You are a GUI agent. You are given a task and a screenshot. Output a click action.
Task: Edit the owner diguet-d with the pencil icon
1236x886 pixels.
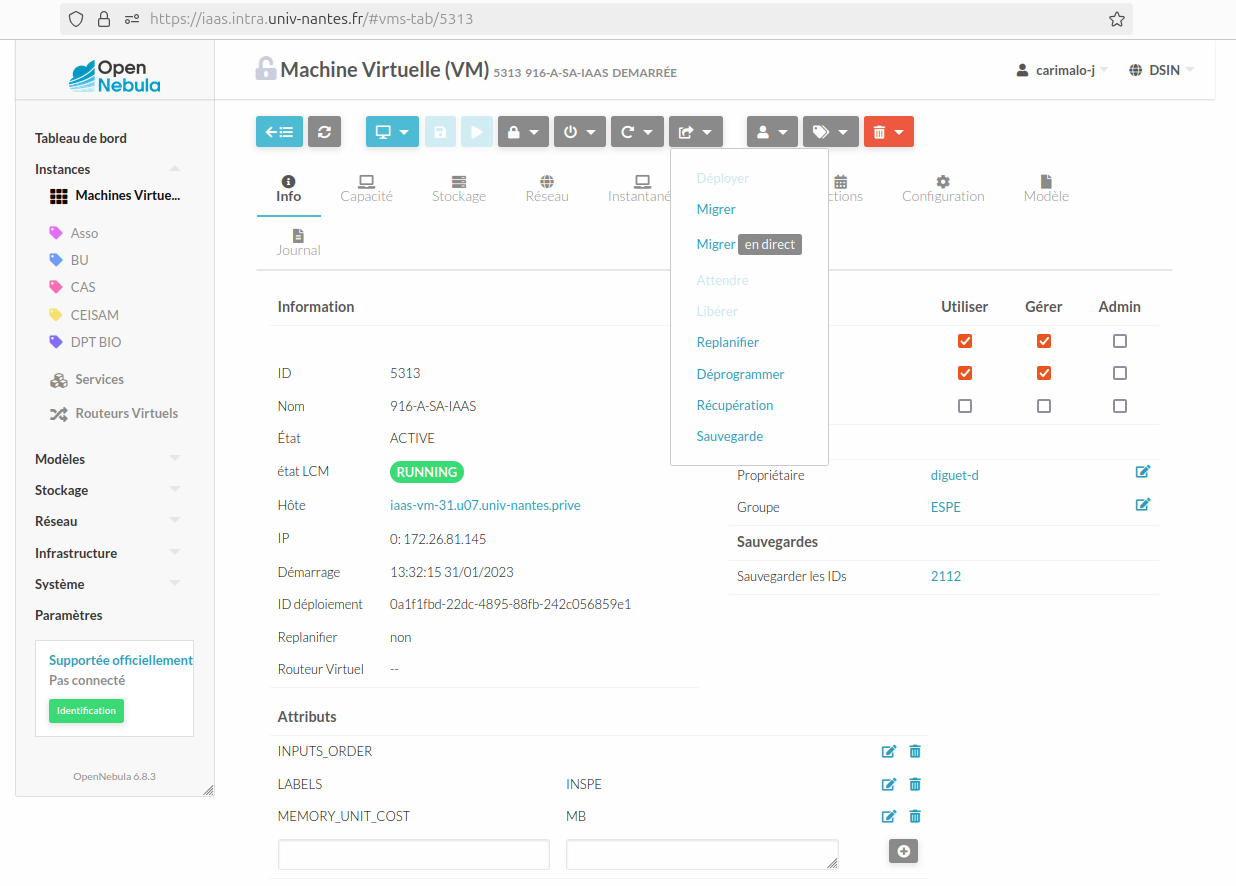click(x=1143, y=472)
